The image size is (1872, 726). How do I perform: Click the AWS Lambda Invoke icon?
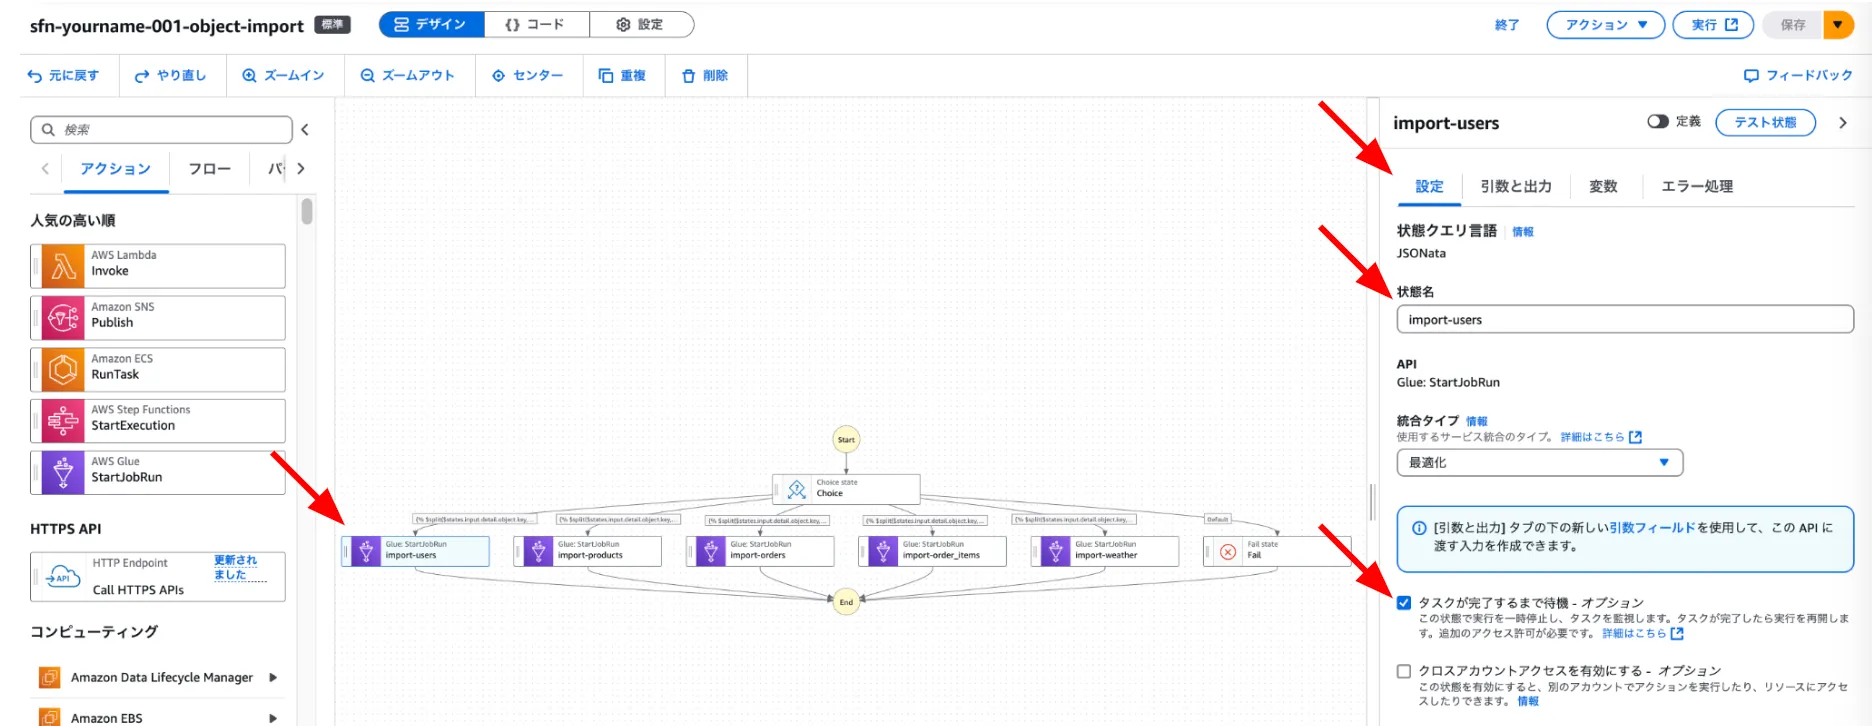tap(63, 266)
